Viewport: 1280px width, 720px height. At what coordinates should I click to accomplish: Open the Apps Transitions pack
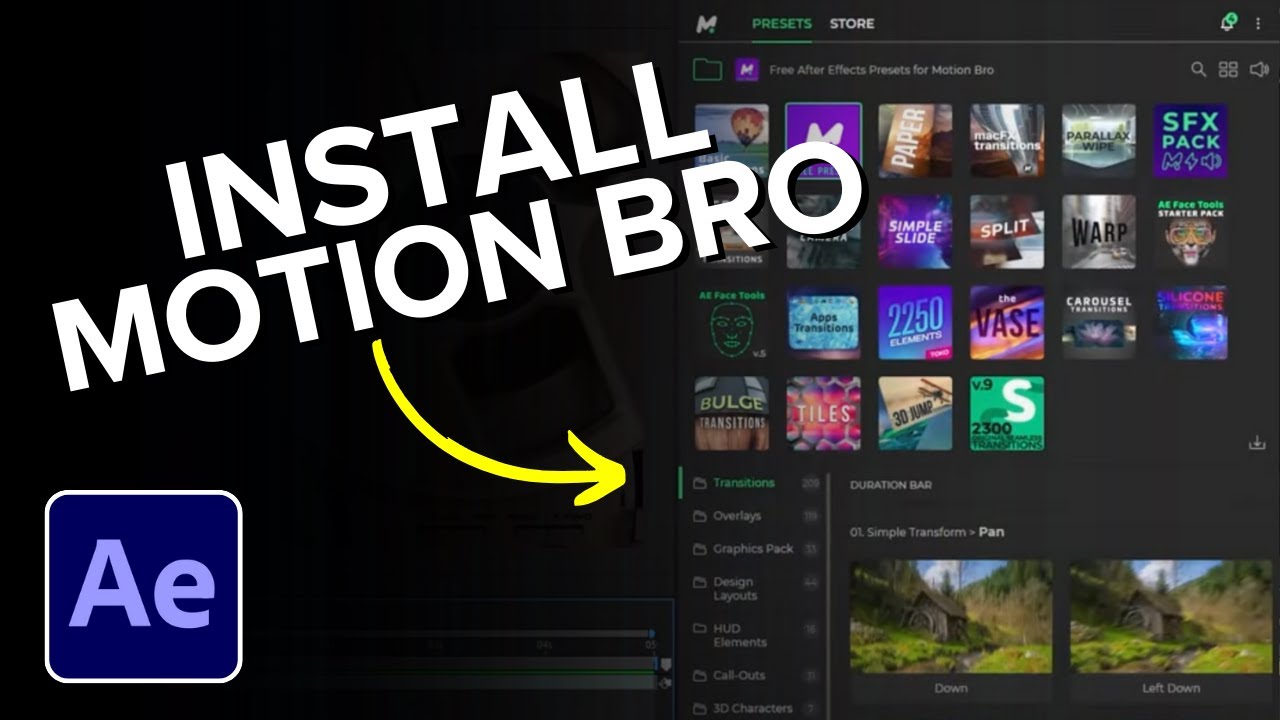point(823,323)
